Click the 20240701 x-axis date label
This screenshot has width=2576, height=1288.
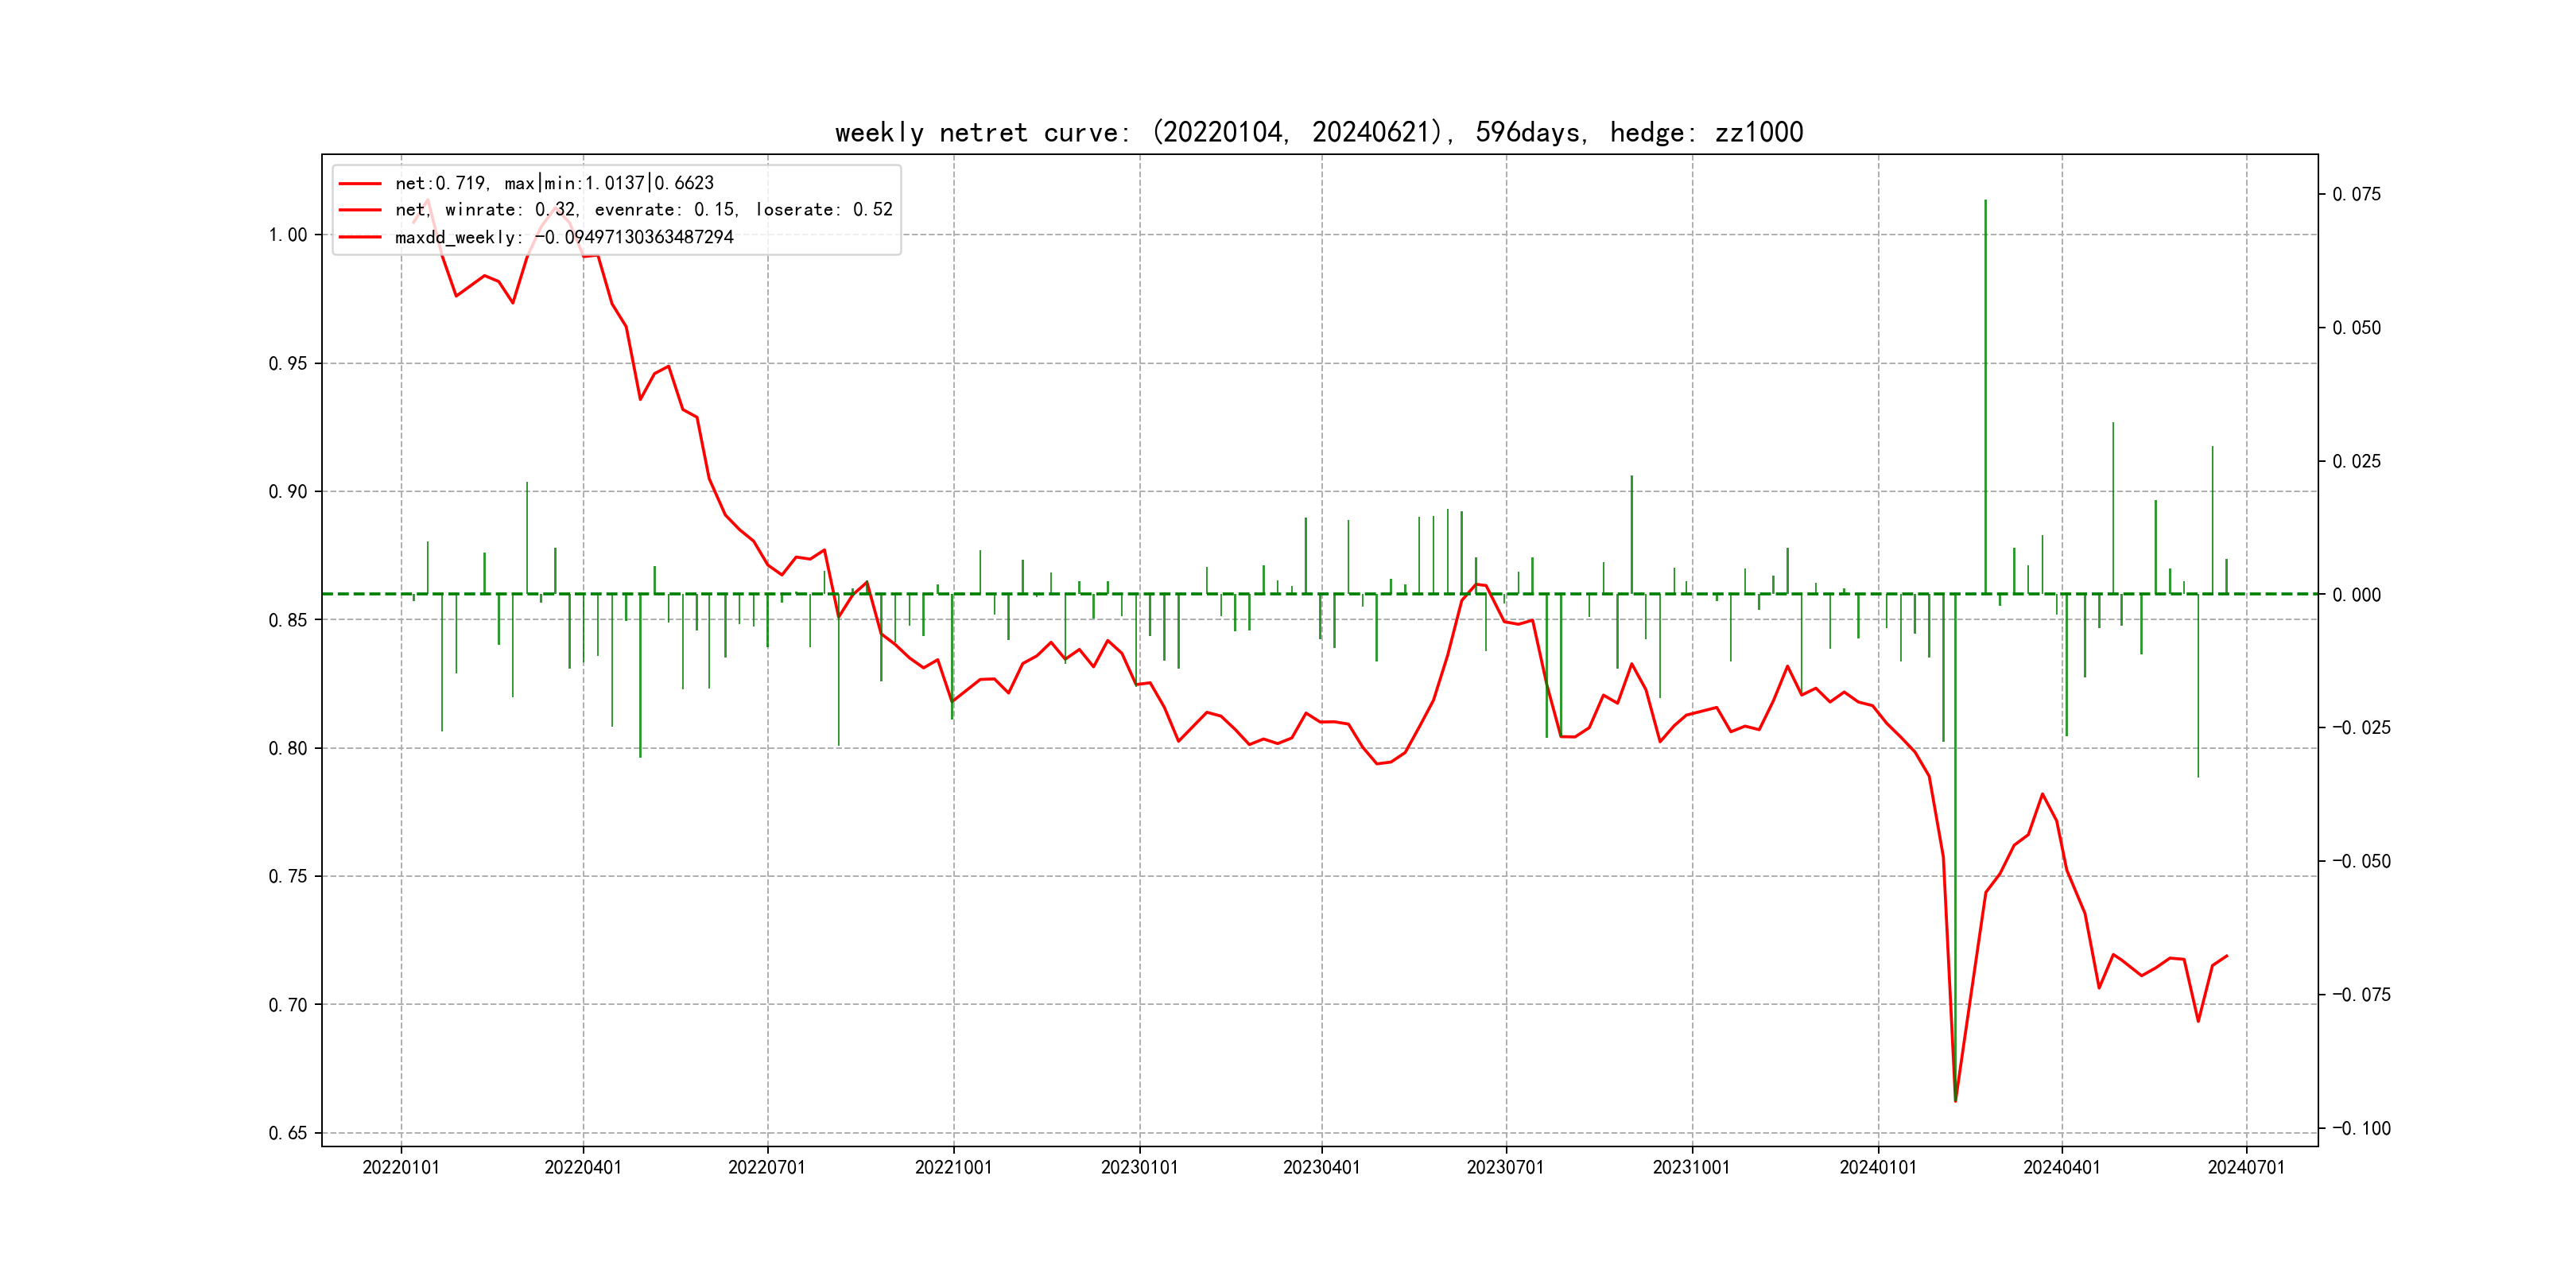click(2246, 1168)
